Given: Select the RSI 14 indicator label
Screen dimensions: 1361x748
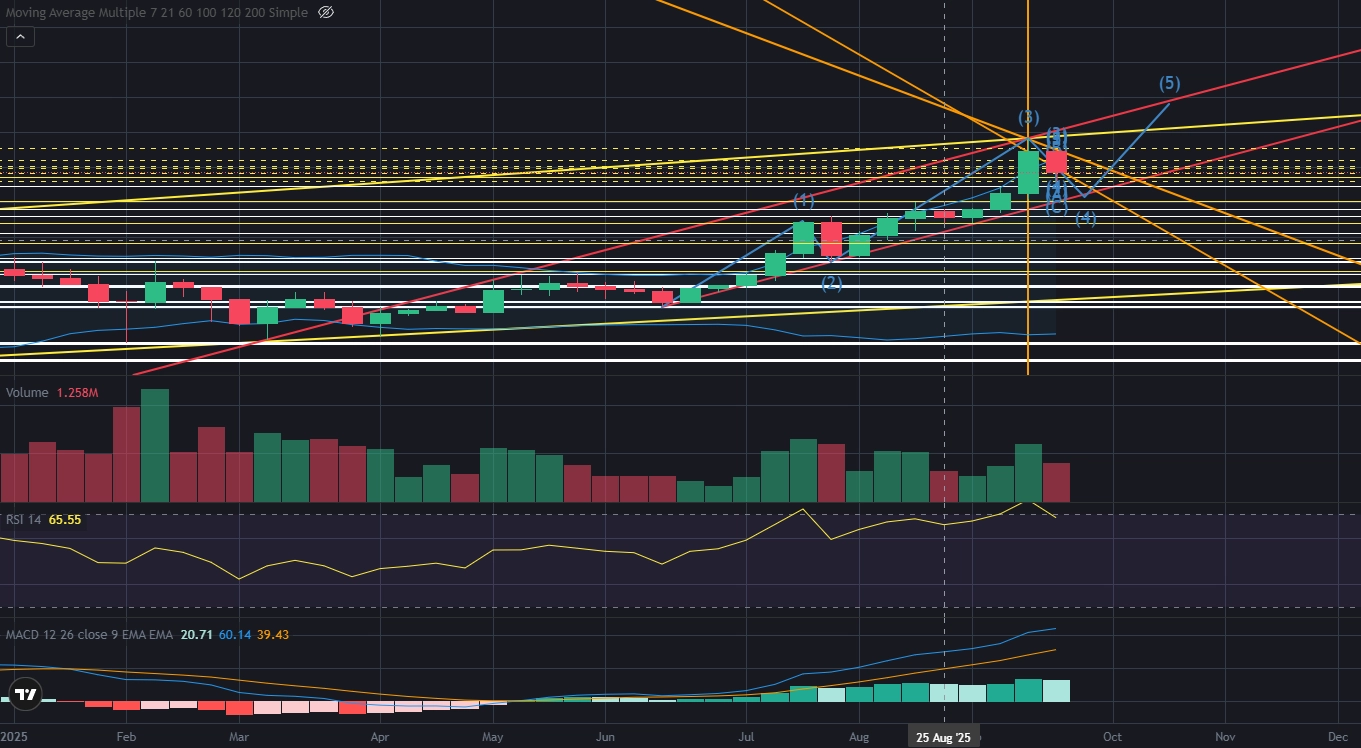Looking at the screenshot, I should [x=23, y=520].
